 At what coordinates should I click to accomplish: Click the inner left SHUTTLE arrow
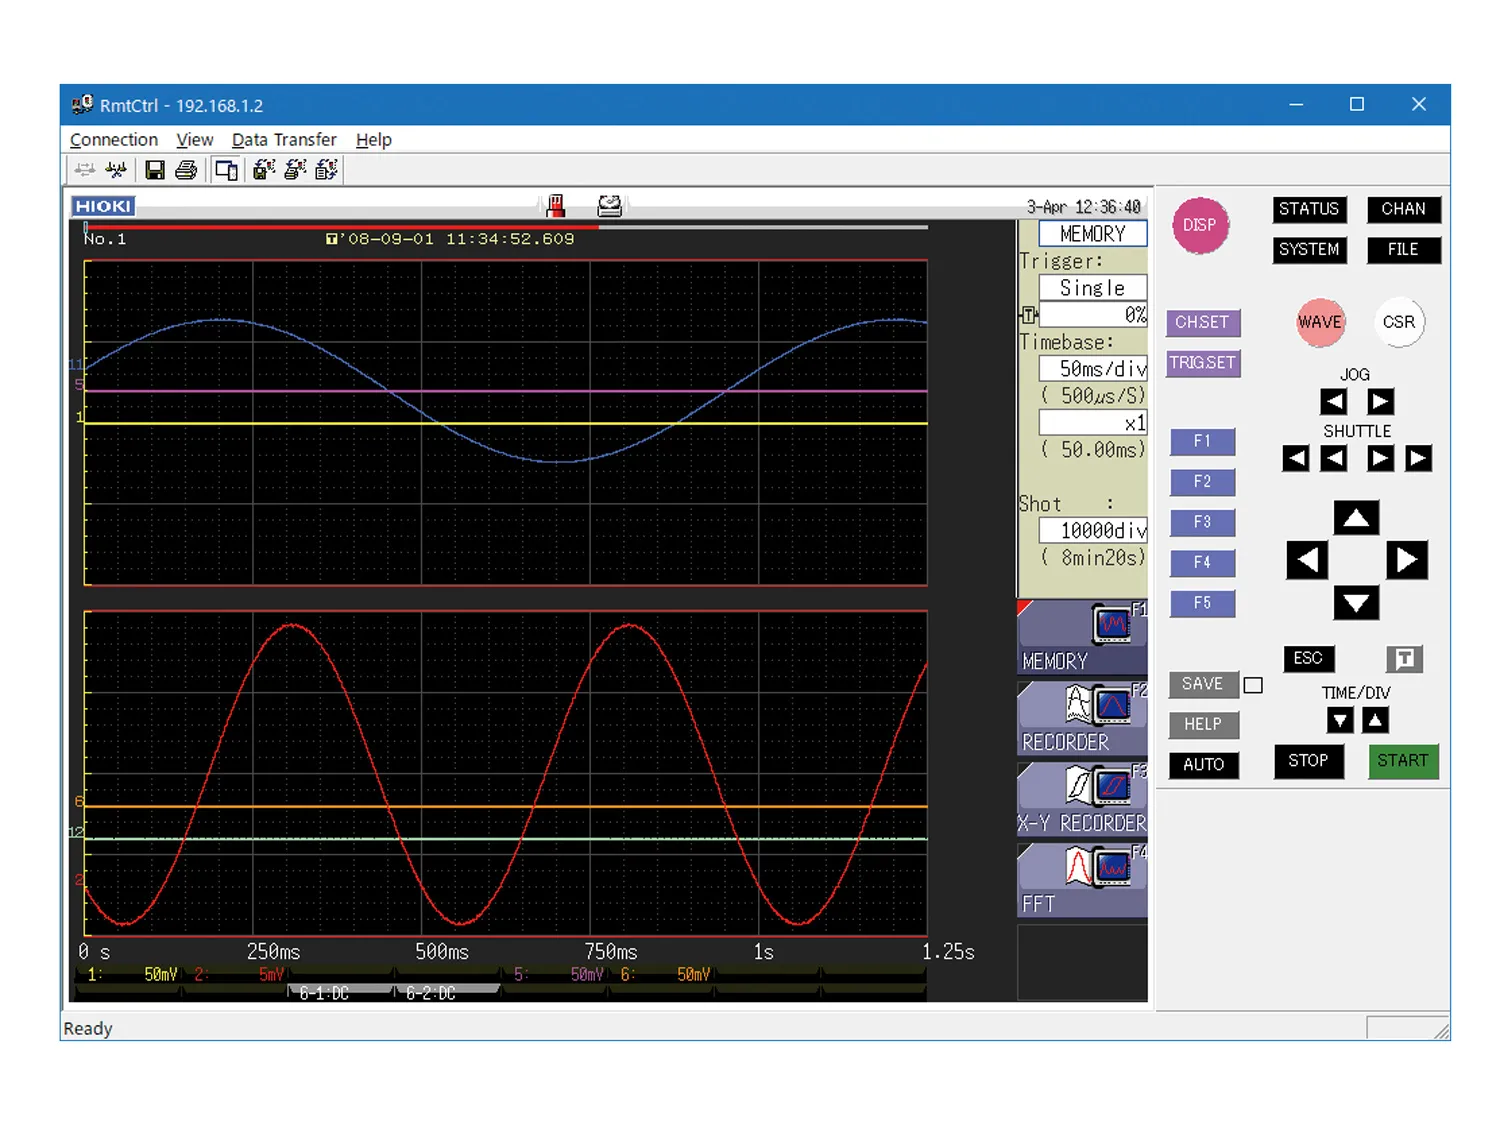tap(1333, 459)
